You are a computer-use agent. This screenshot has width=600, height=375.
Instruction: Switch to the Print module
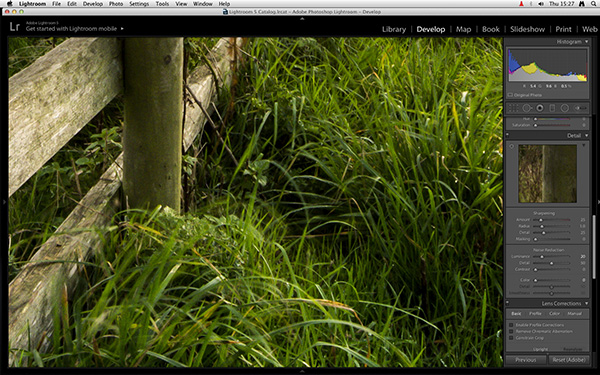(x=563, y=29)
